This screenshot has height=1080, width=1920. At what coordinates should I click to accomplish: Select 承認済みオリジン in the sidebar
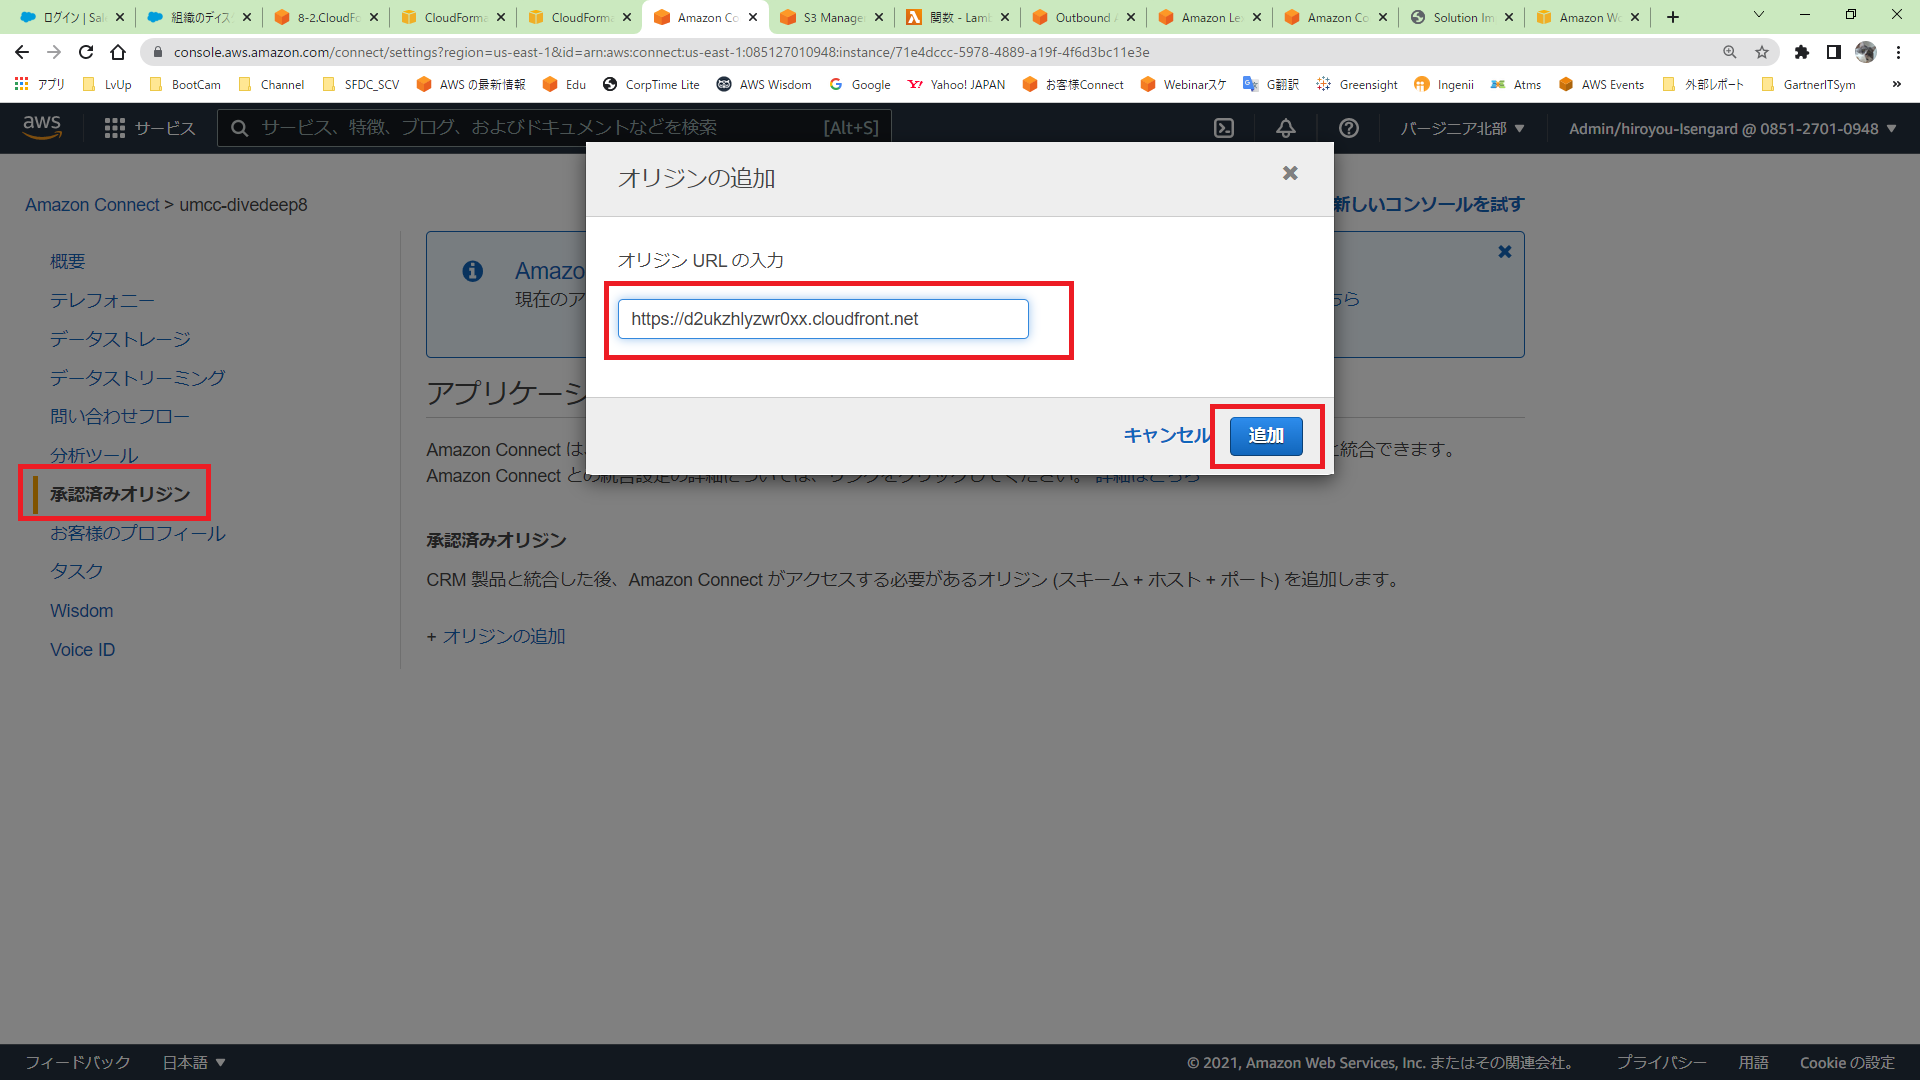coord(120,494)
